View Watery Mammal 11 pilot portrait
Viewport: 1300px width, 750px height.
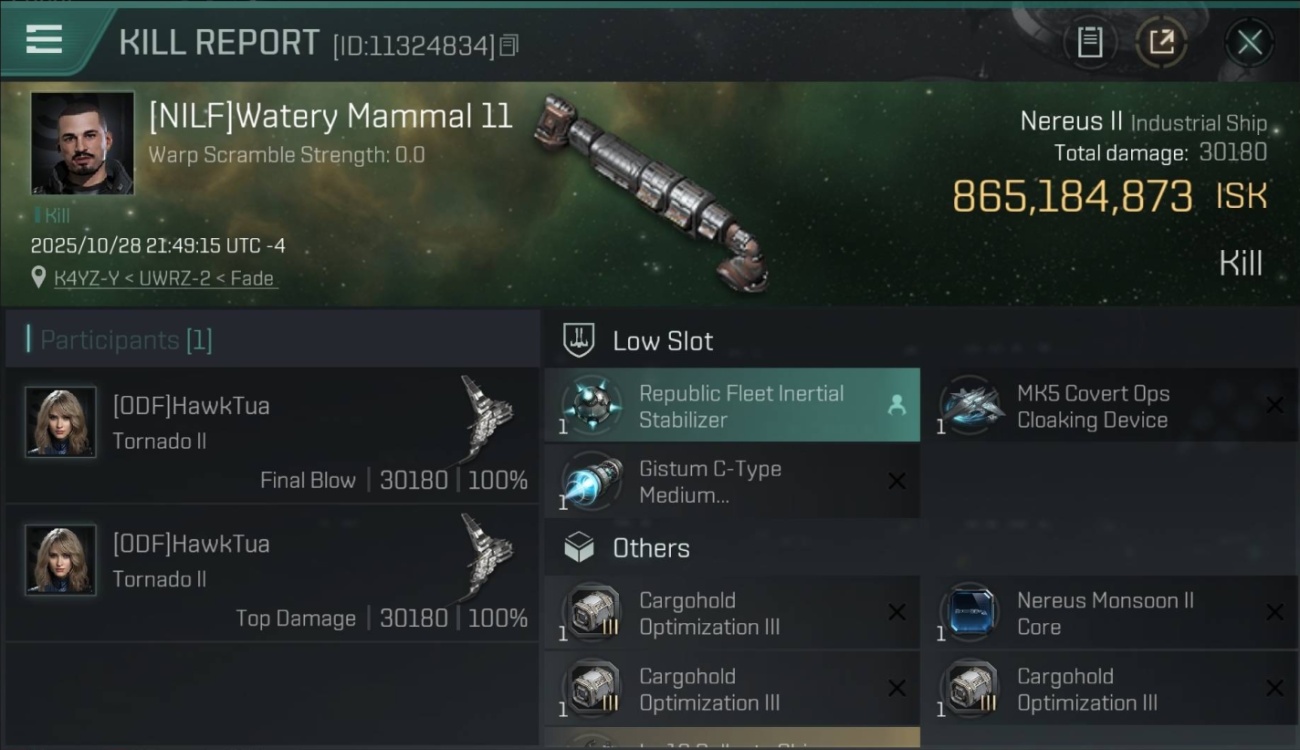[x=82, y=143]
